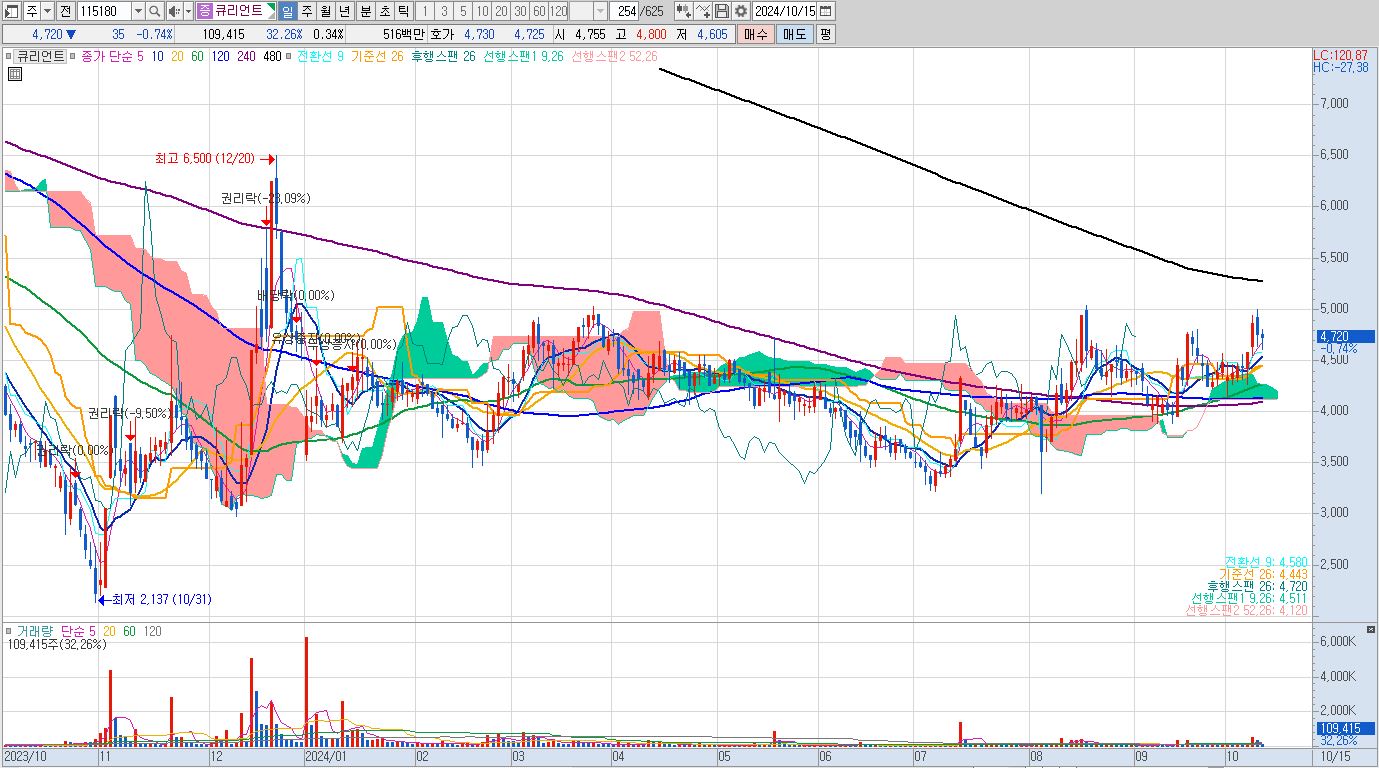This screenshot has width=1379, height=768.
Task: Open chart settings gear icon
Action: pyautogui.click(x=740, y=11)
